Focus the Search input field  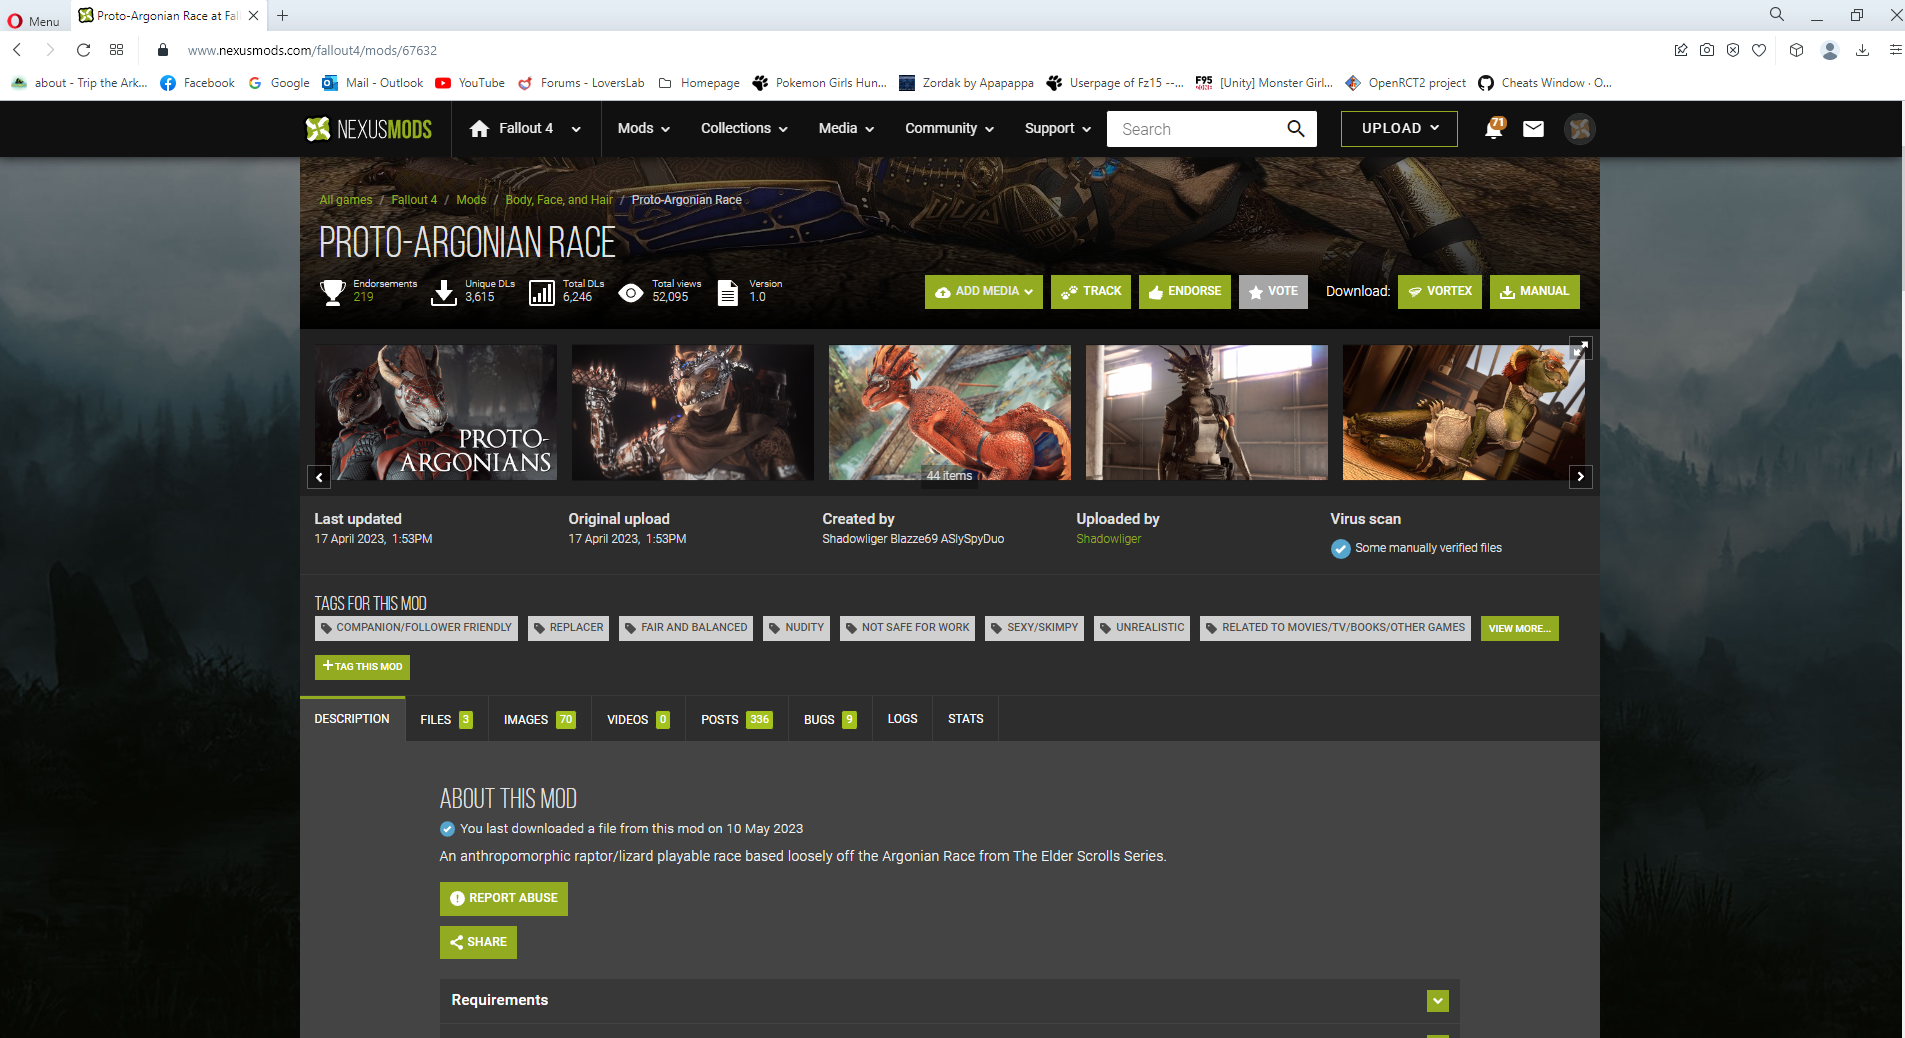(1195, 129)
